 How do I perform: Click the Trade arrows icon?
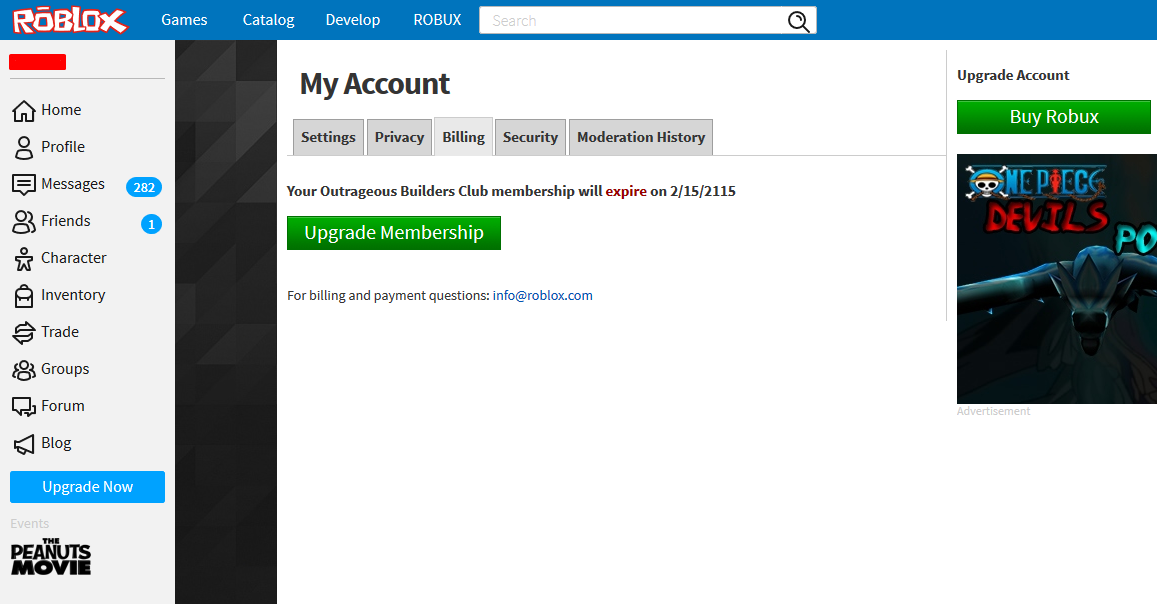point(24,333)
